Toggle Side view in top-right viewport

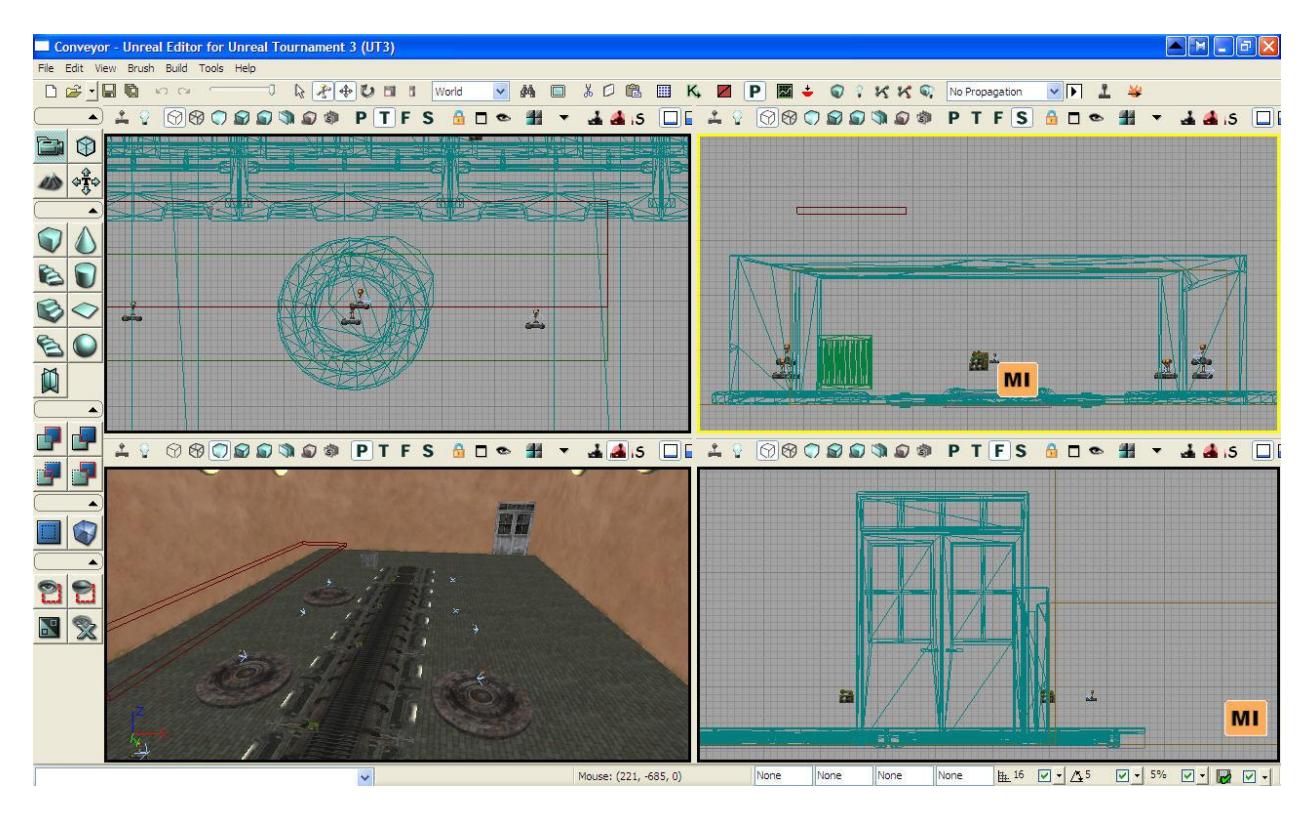coord(1022,118)
